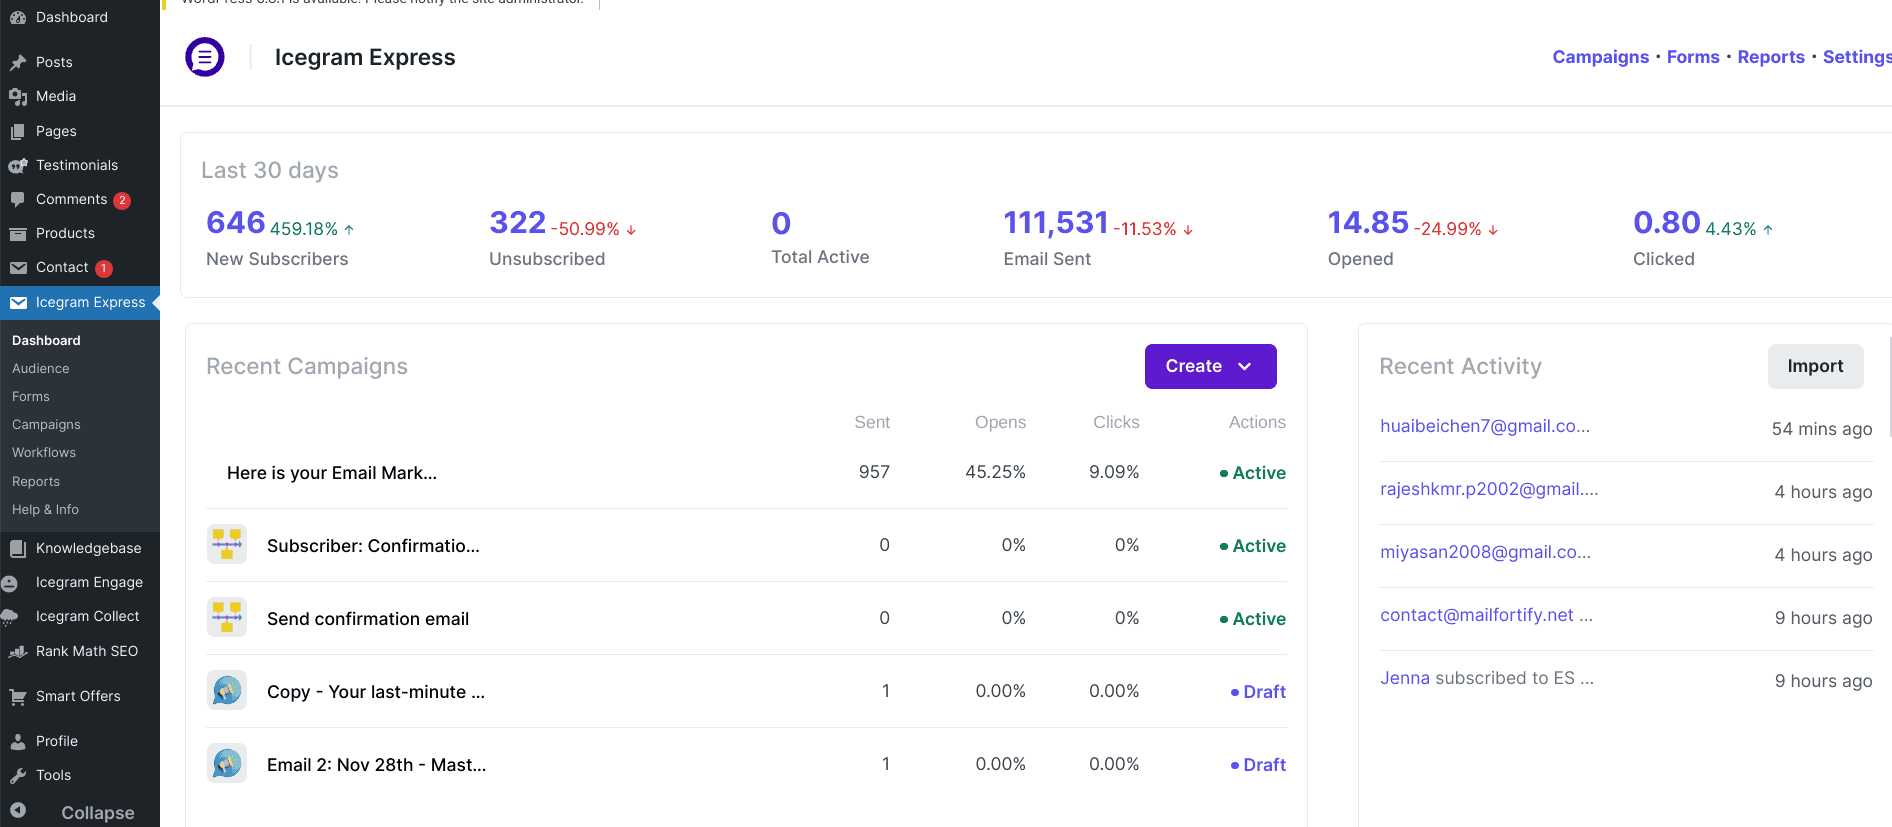Image resolution: width=1892 pixels, height=827 pixels.
Task: Click the campaign thumbnail beside Copy - Your last-minute
Action: pos(227,691)
